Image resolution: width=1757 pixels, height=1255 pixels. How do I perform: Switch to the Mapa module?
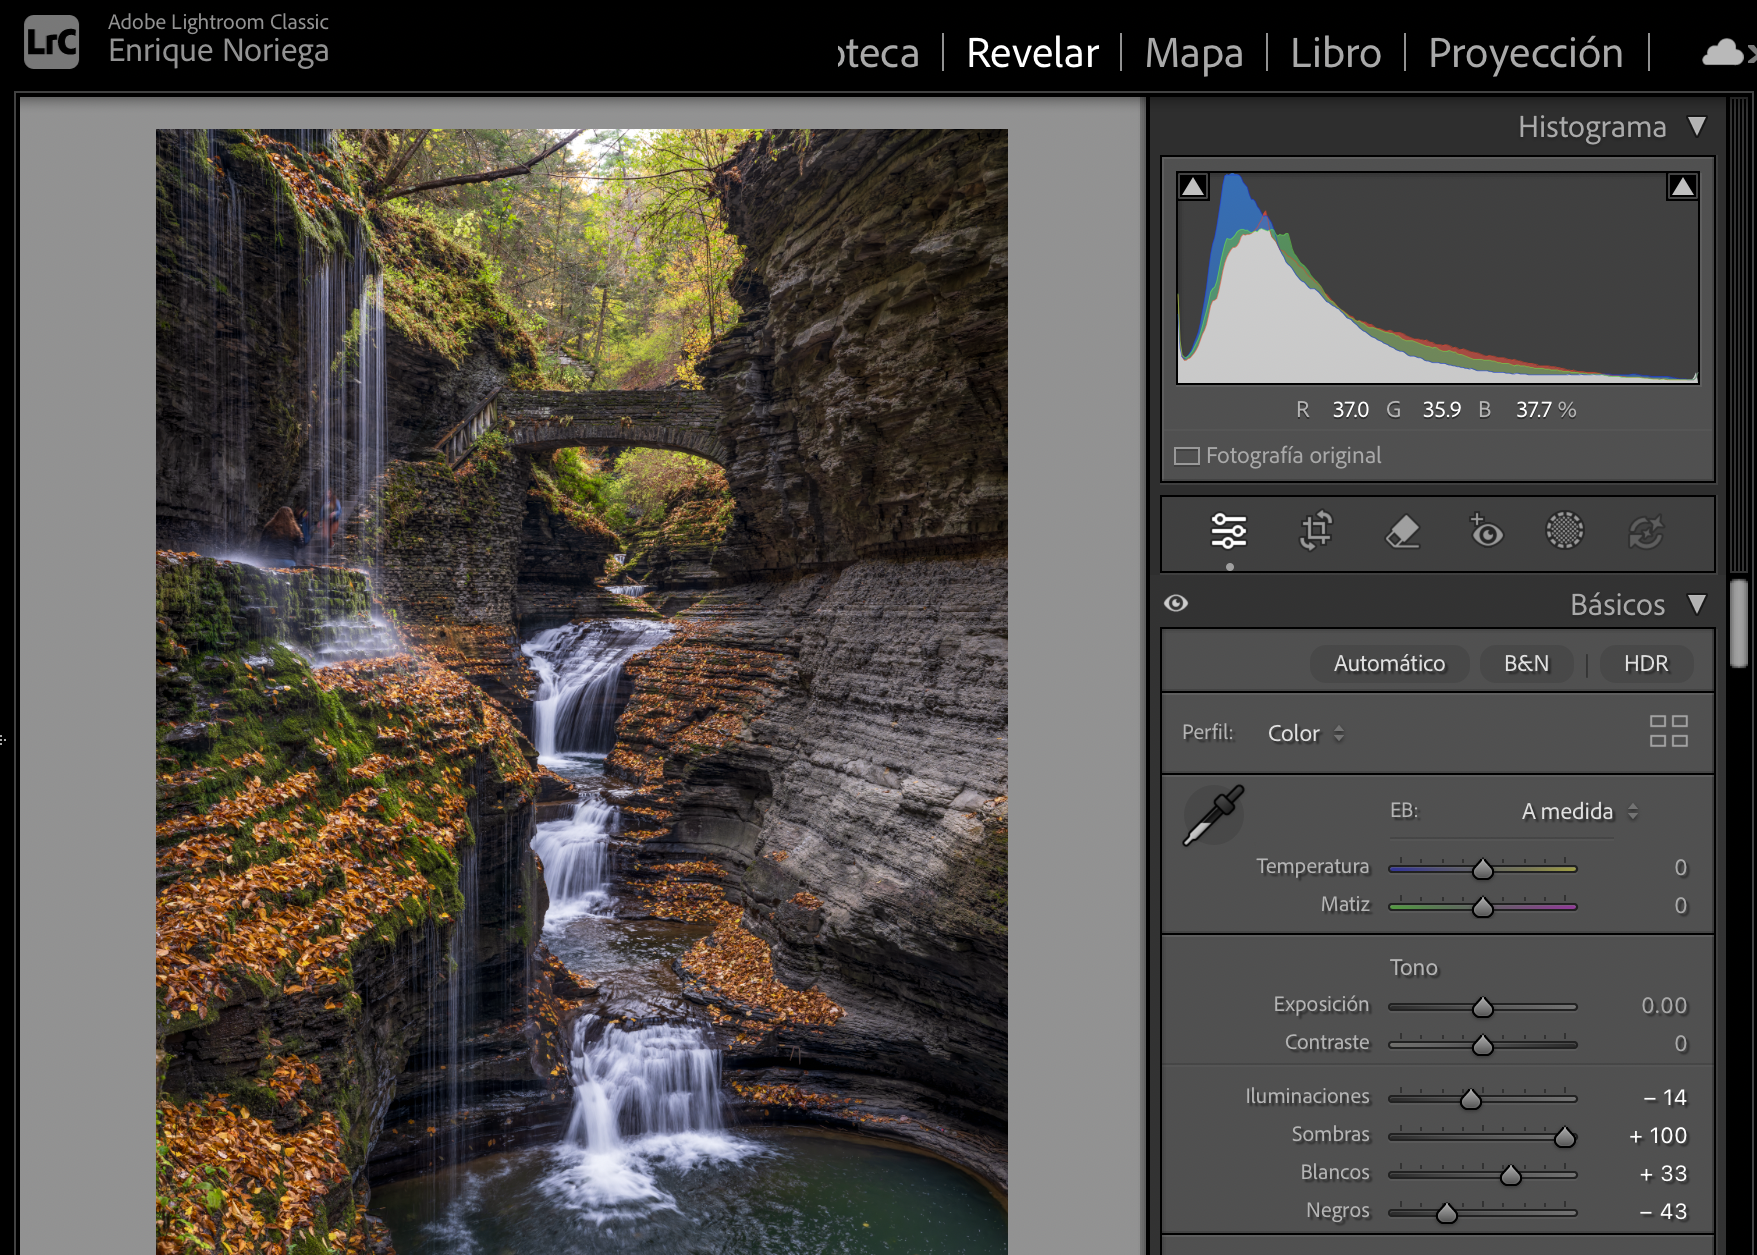click(1194, 53)
